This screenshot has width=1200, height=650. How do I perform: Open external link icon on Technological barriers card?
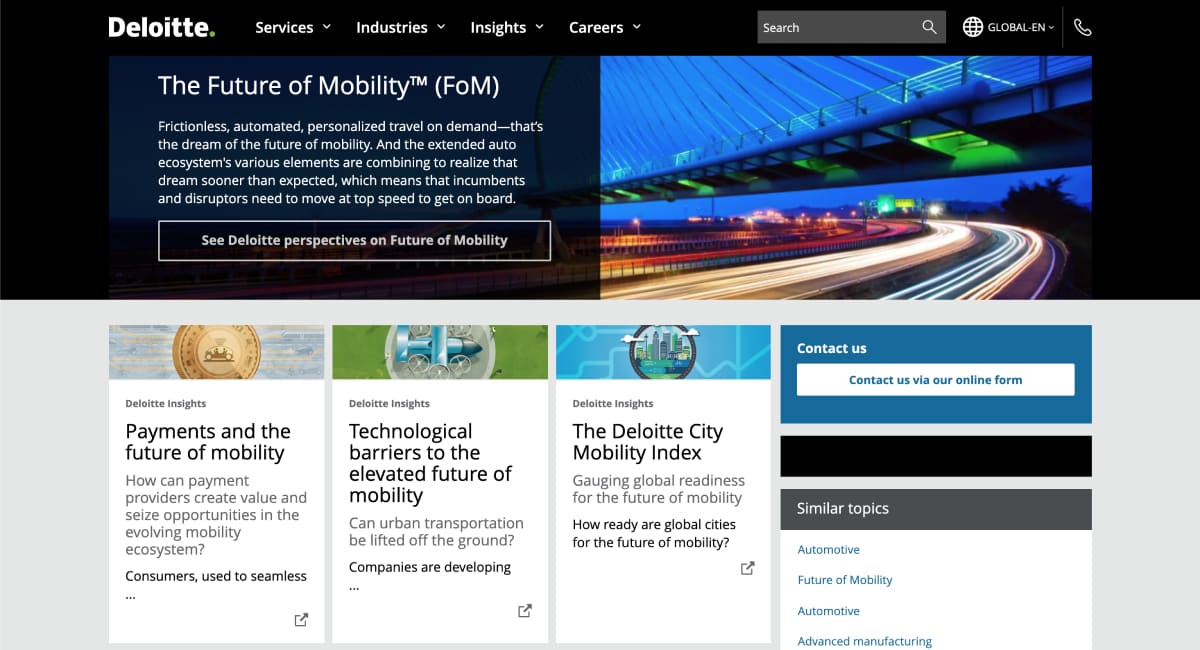(x=525, y=611)
